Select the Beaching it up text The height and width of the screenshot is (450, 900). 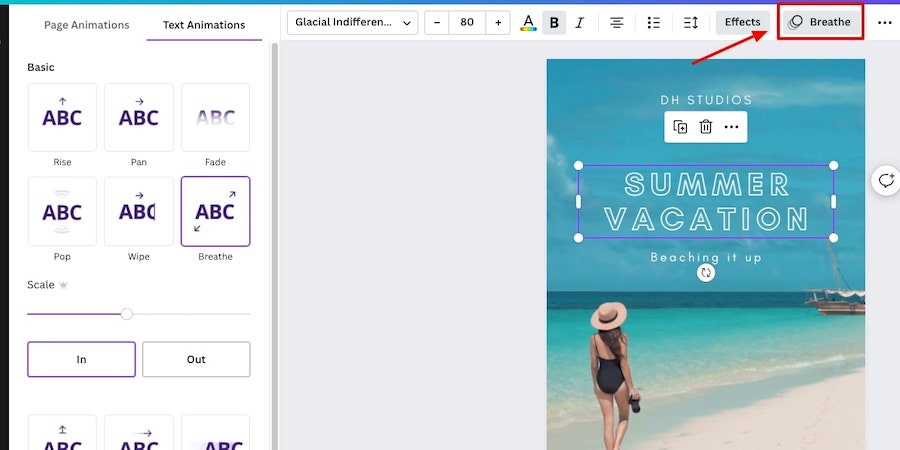tap(706, 257)
